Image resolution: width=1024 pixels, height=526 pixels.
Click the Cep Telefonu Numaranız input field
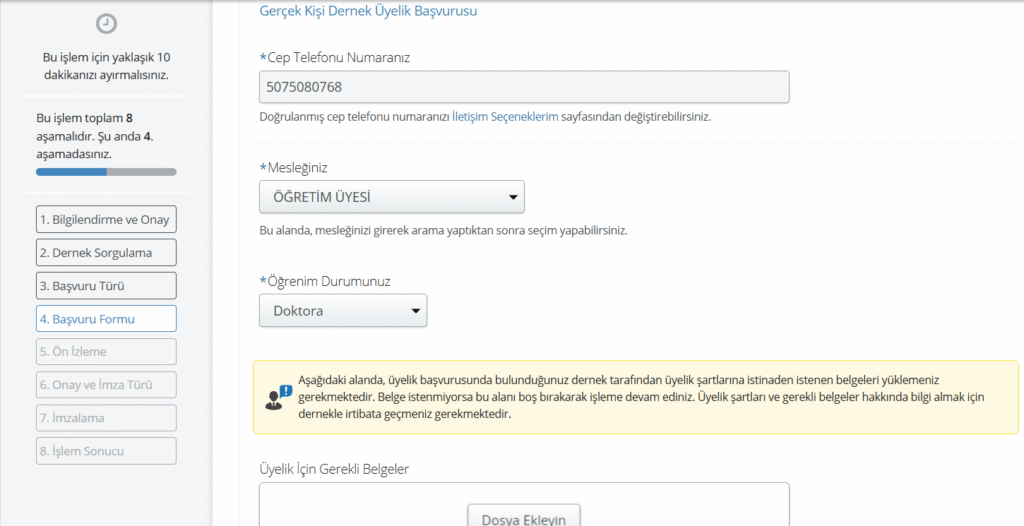click(x=524, y=87)
